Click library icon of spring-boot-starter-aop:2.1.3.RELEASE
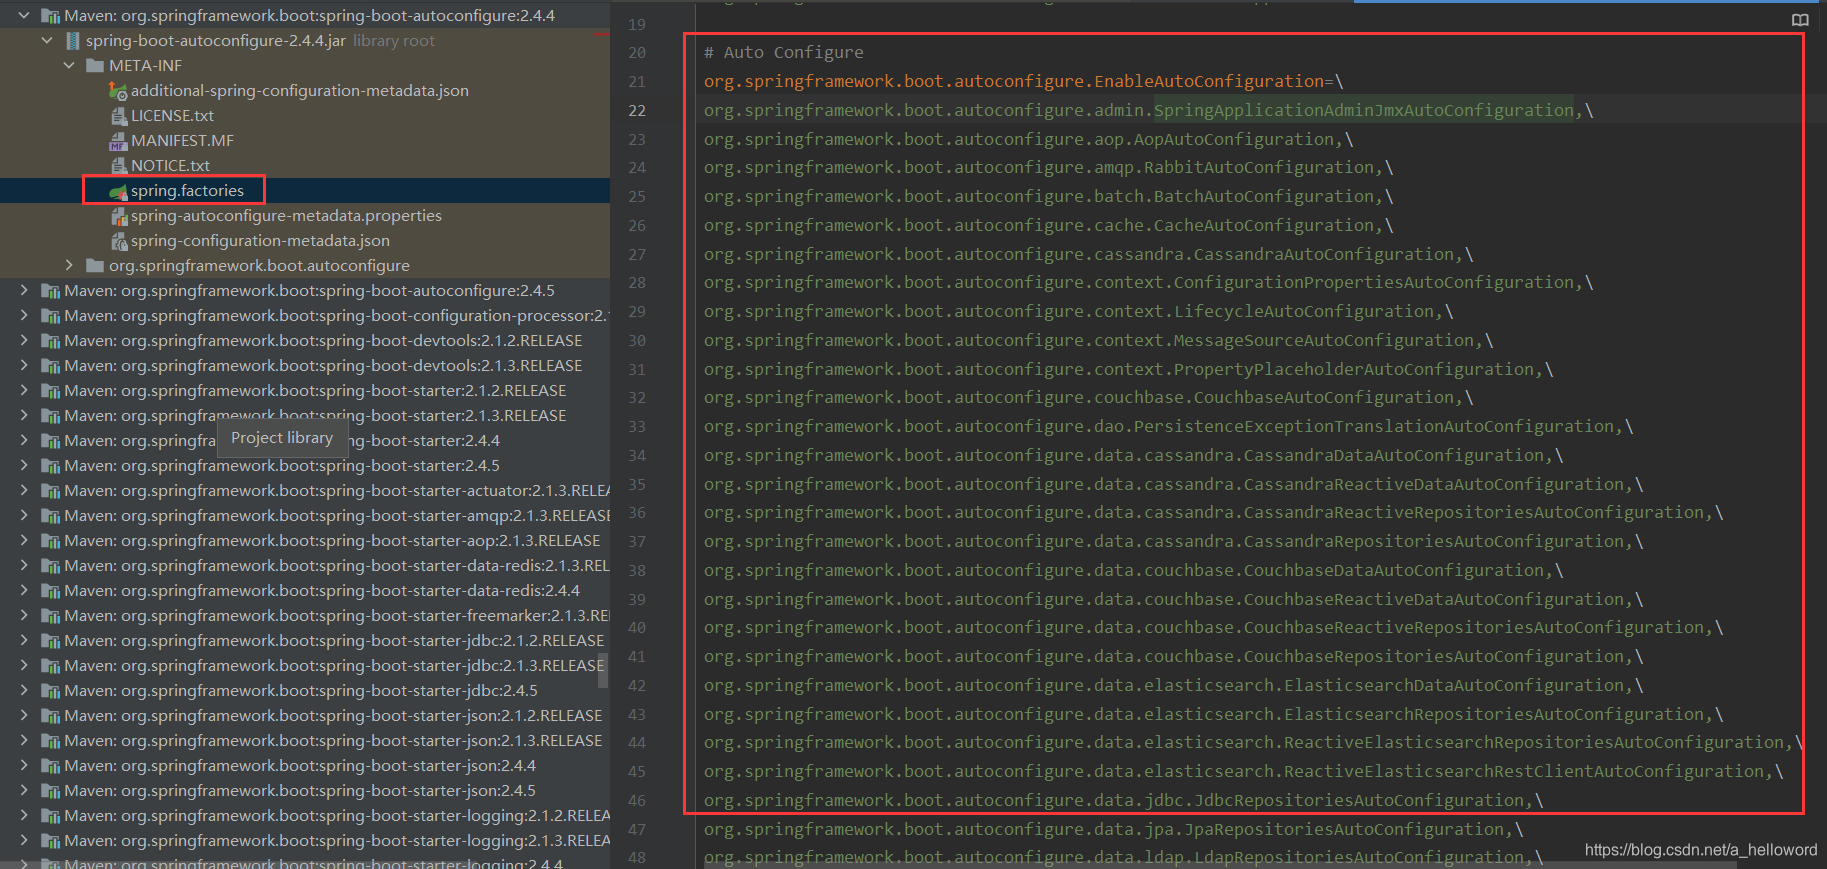This screenshot has height=869, width=1827. point(50,541)
